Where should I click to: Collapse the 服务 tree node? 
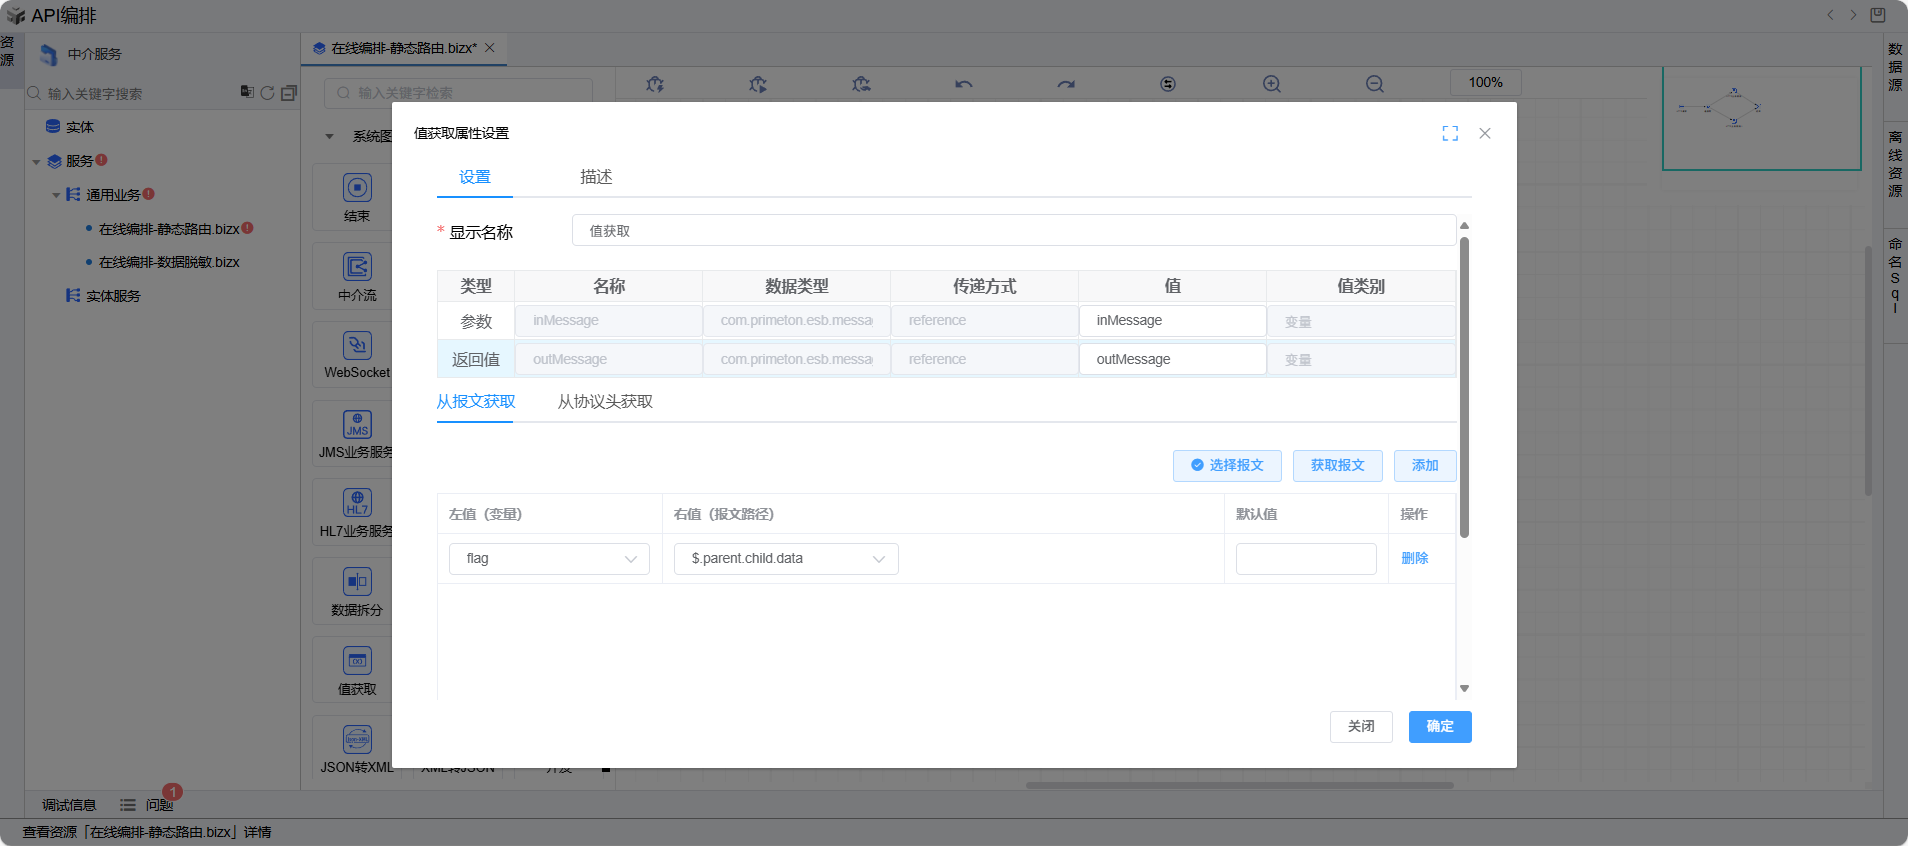[36, 161]
